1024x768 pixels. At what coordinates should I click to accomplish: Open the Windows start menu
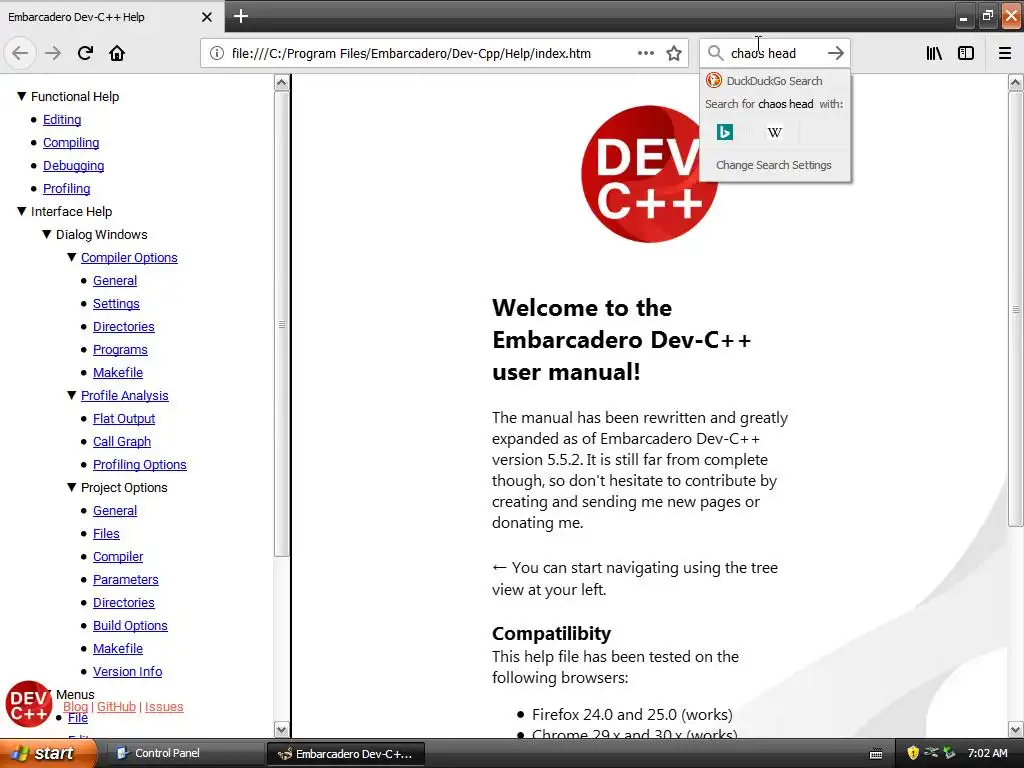coord(47,753)
